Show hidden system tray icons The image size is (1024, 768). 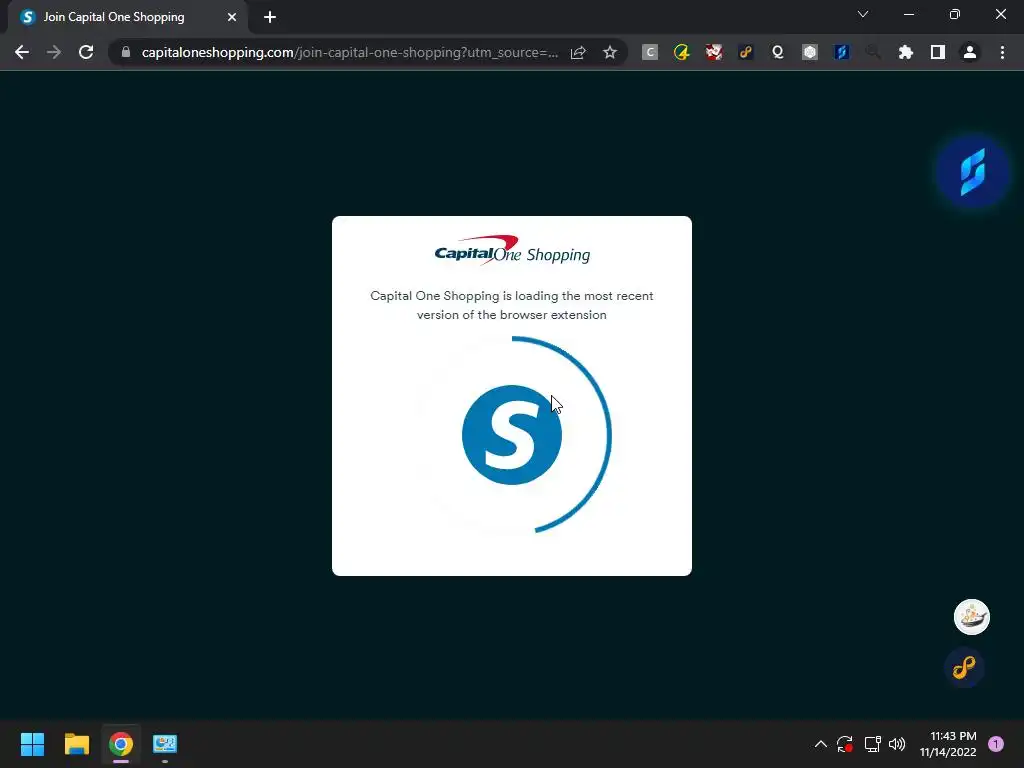click(x=821, y=744)
